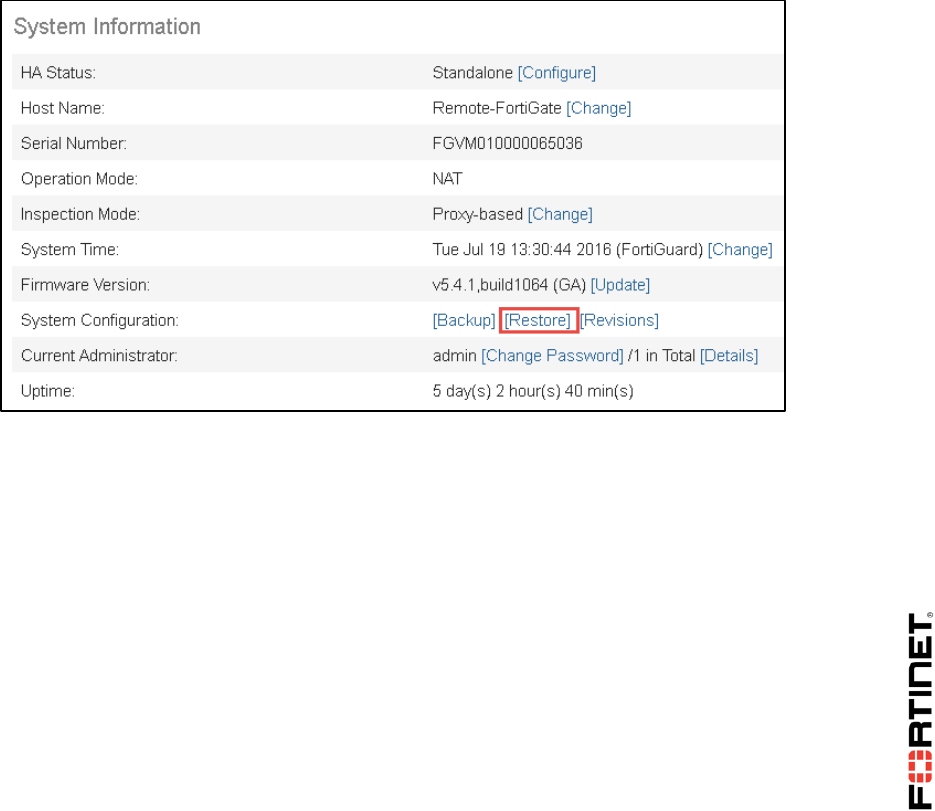Click the Operation Mode label

79,179
